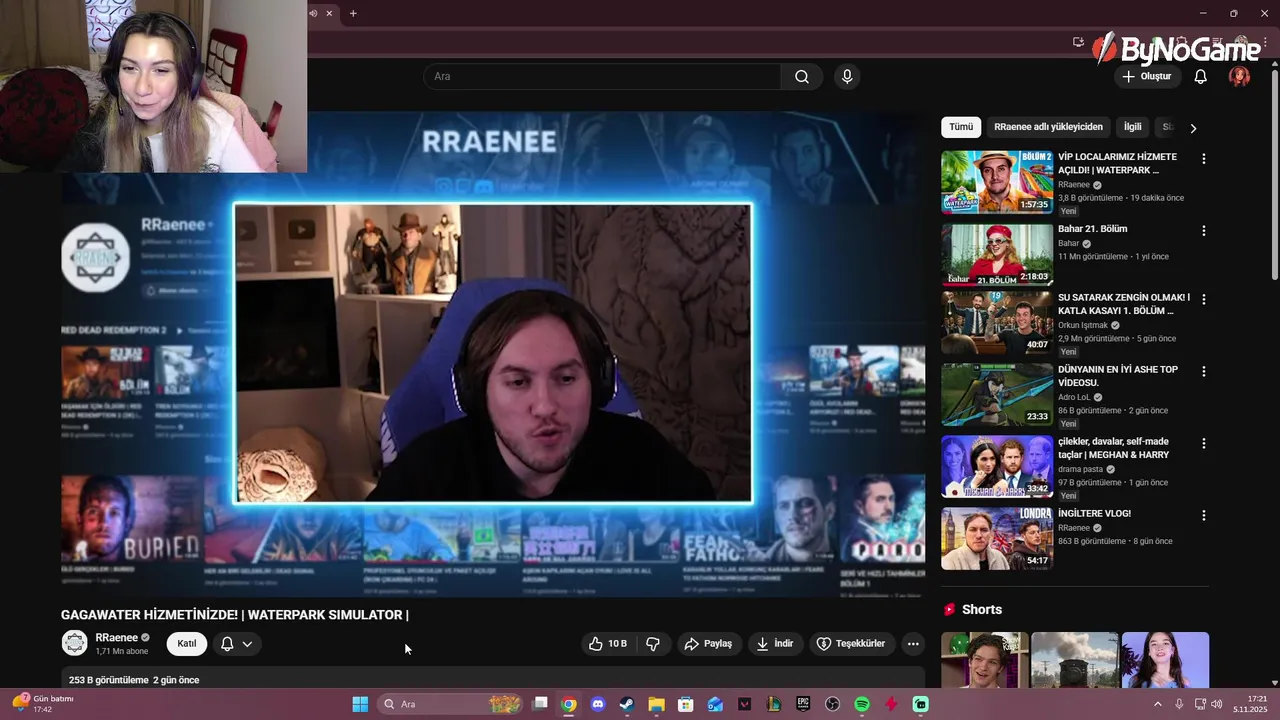This screenshot has width=1280, height=720.
Task: Open the DÜNYANIN EN İYİ ASHE TOP thumbnail
Action: pyautogui.click(x=997, y=395)
